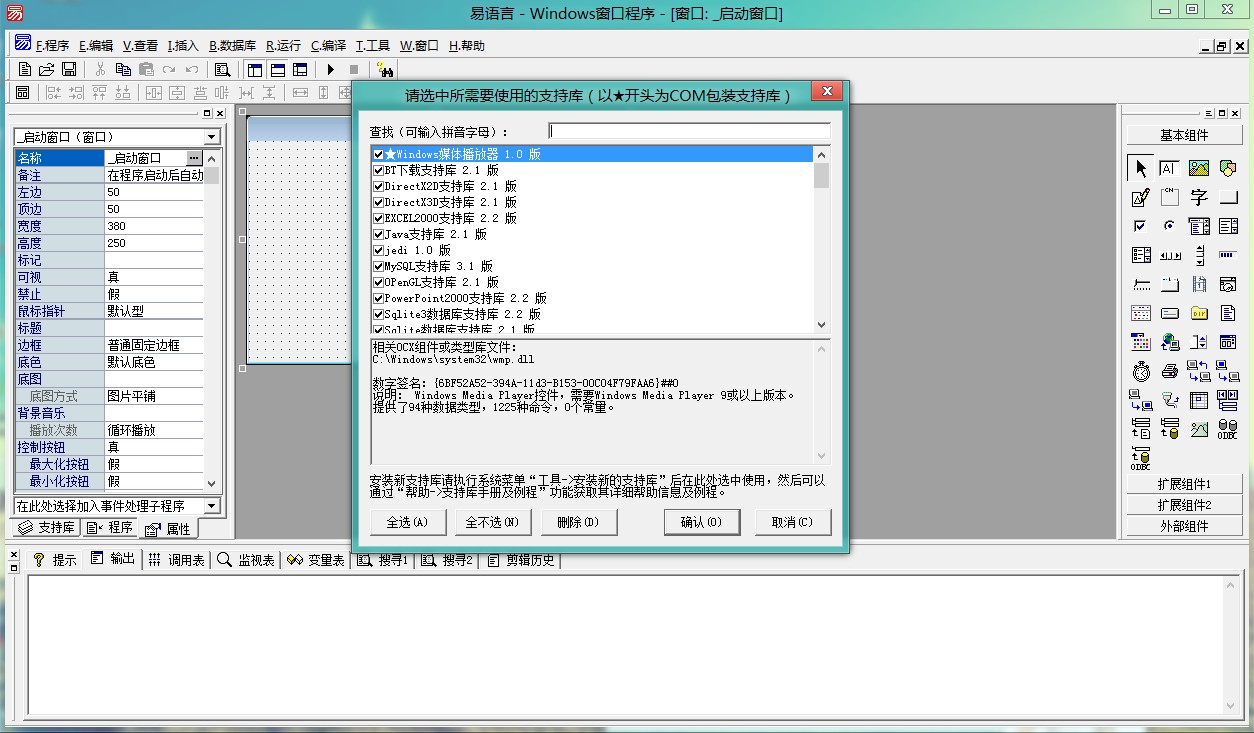Uncheck DirectX2D支持库 2.1 版
This screenshot has height=733, width=1254.
pos(378,186)
